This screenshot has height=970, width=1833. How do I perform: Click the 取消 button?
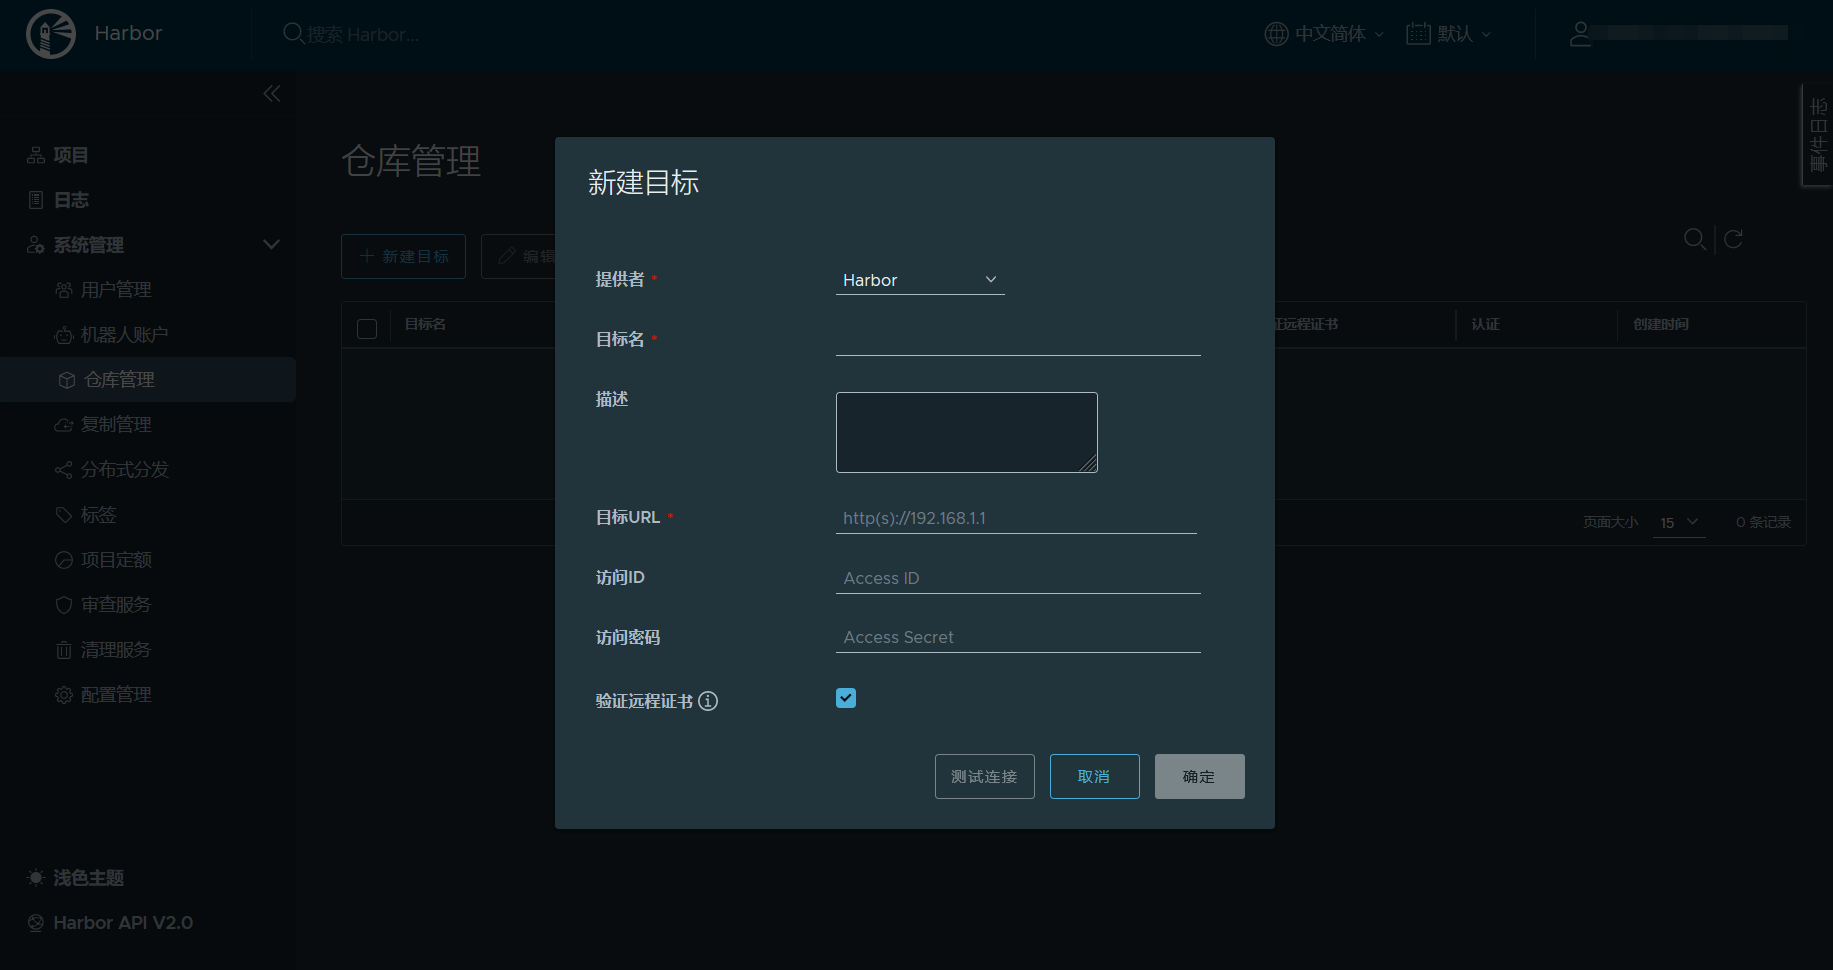tap(1095, 777)
